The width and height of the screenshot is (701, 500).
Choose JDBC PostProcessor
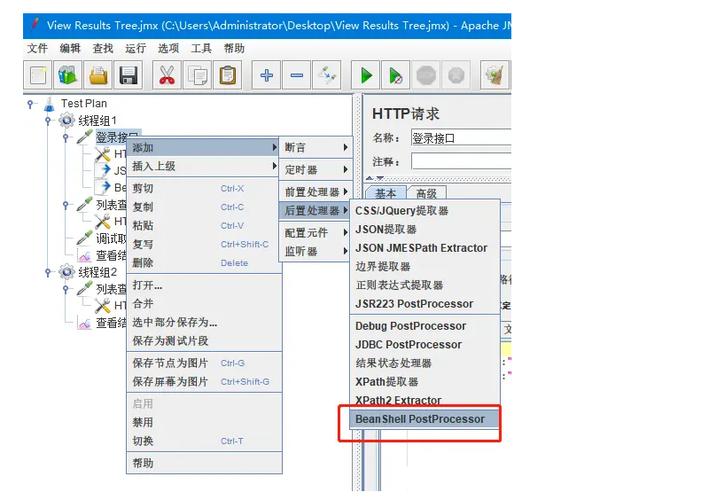pos(424,344)
